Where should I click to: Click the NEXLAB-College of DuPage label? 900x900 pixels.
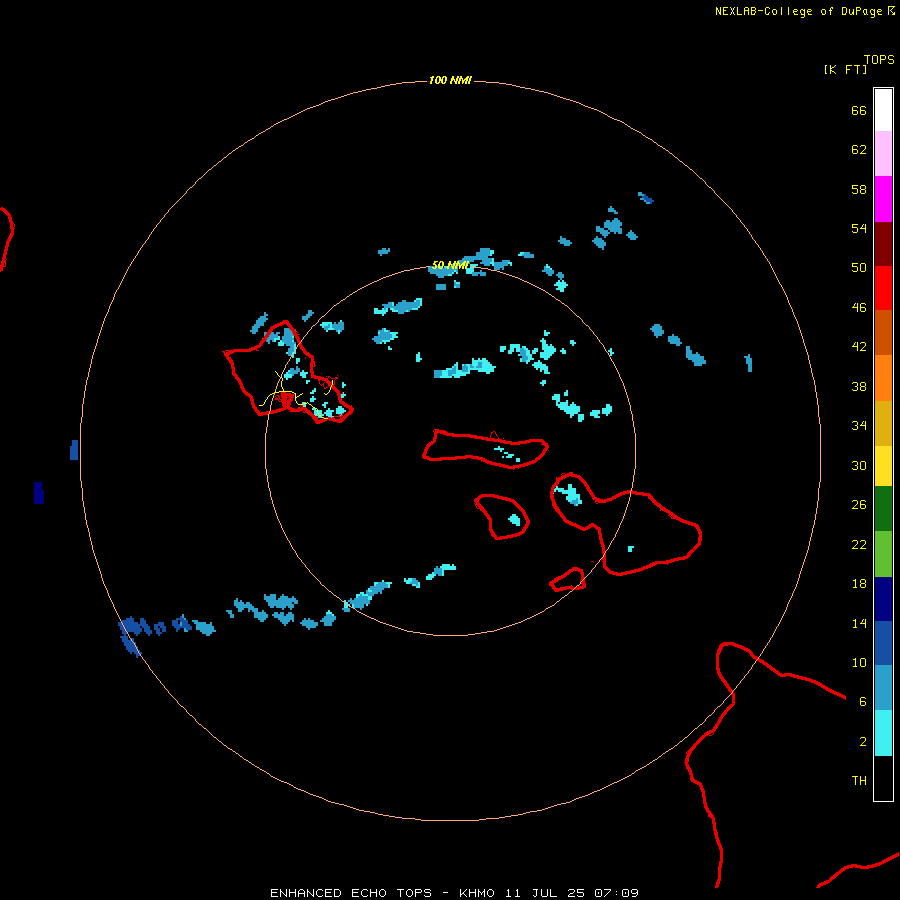[x=804, y=11]
